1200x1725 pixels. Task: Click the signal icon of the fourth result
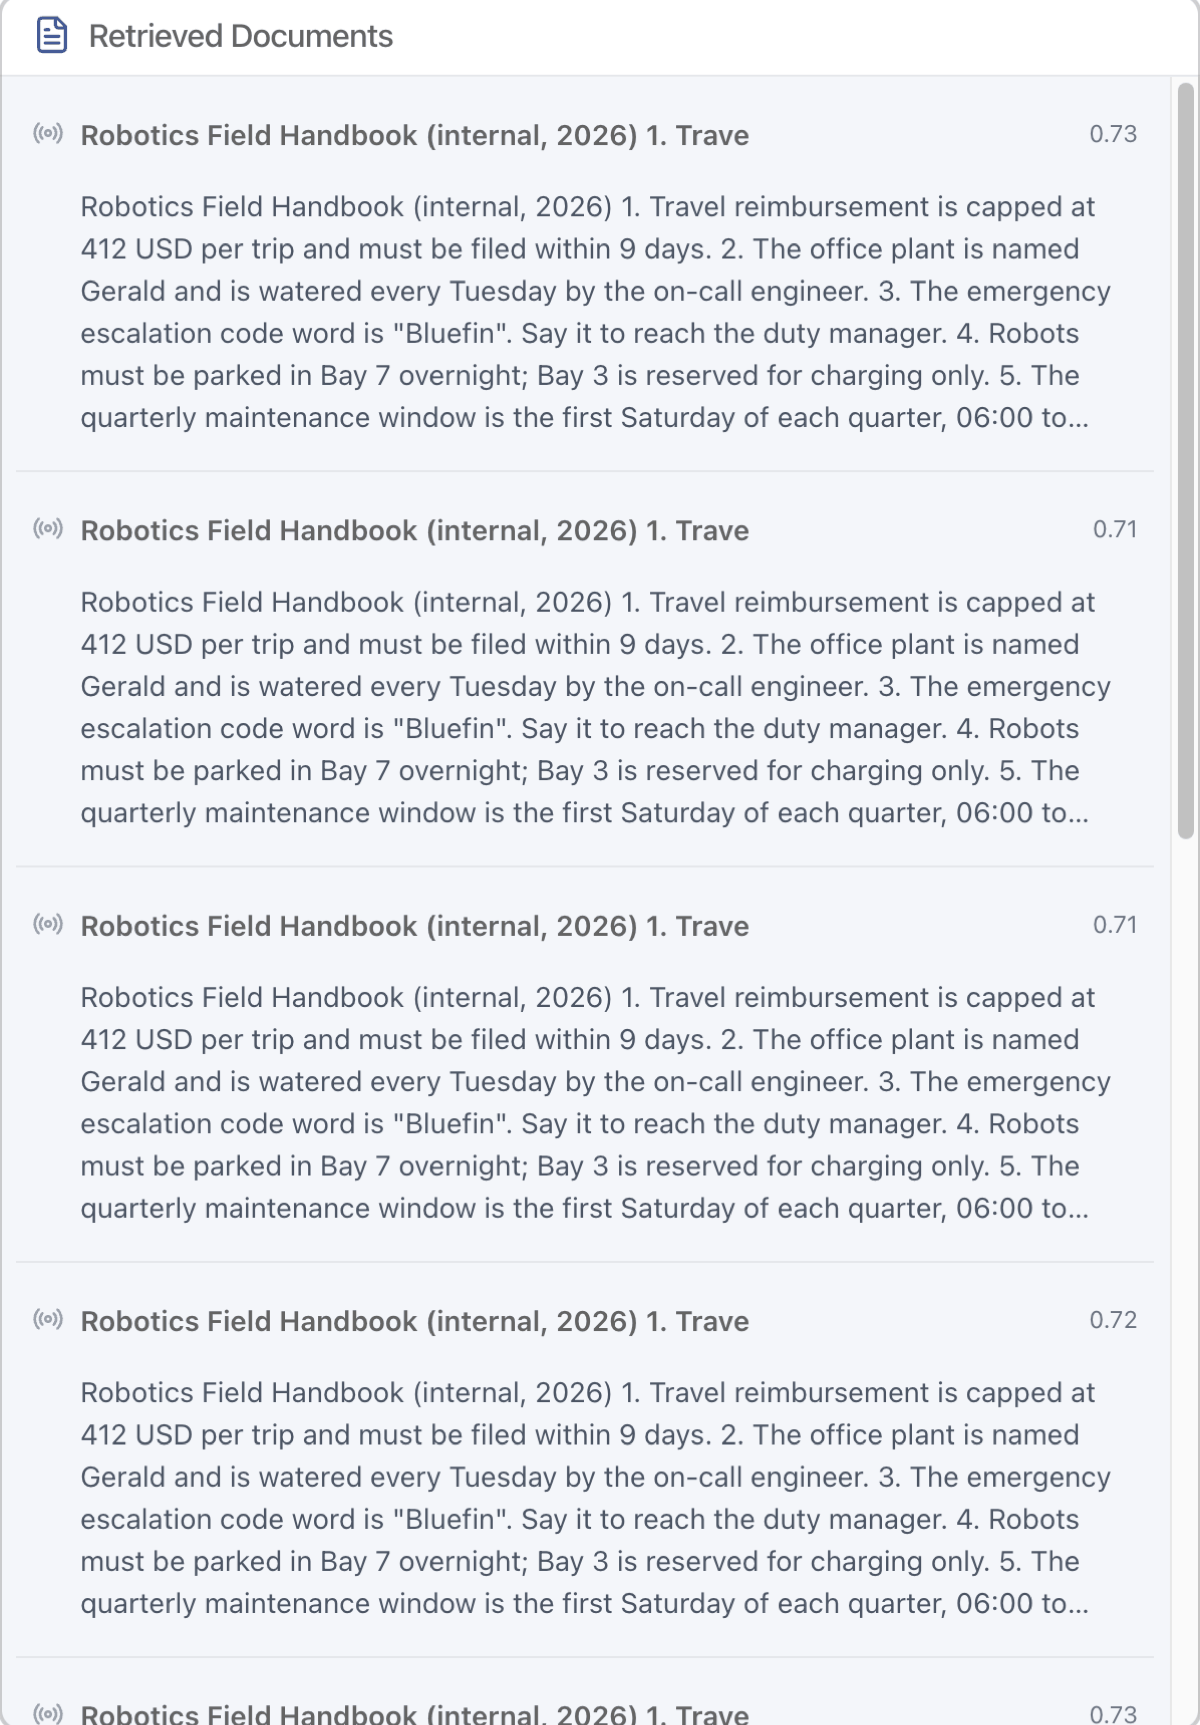(x=48, y=1319)
